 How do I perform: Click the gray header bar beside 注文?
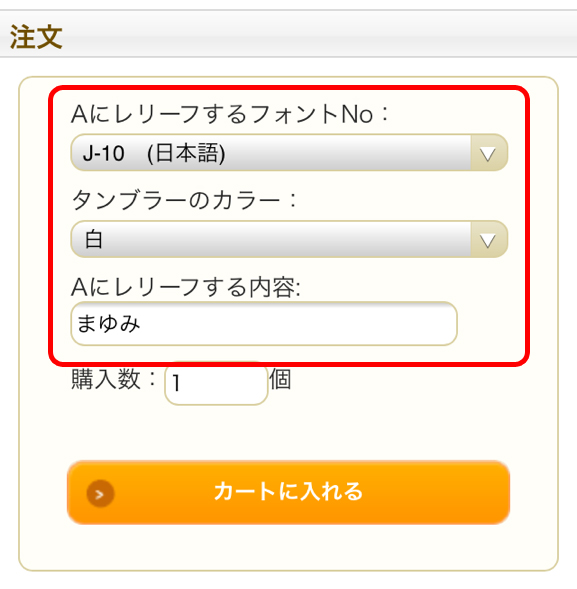click(319, 35)
